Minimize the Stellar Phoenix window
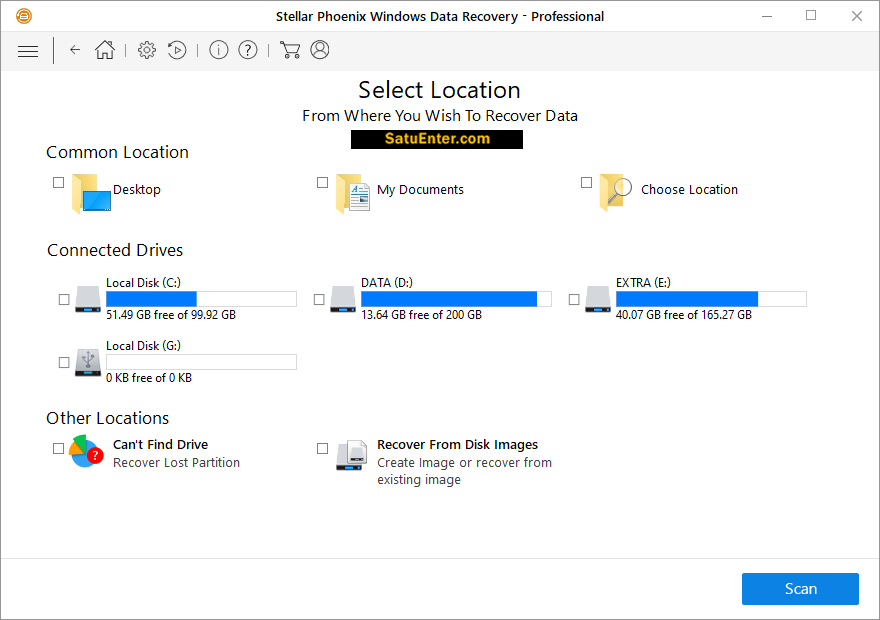Image resolution: width=880 pixels, height=620 pixels. (x=767, y=16)
